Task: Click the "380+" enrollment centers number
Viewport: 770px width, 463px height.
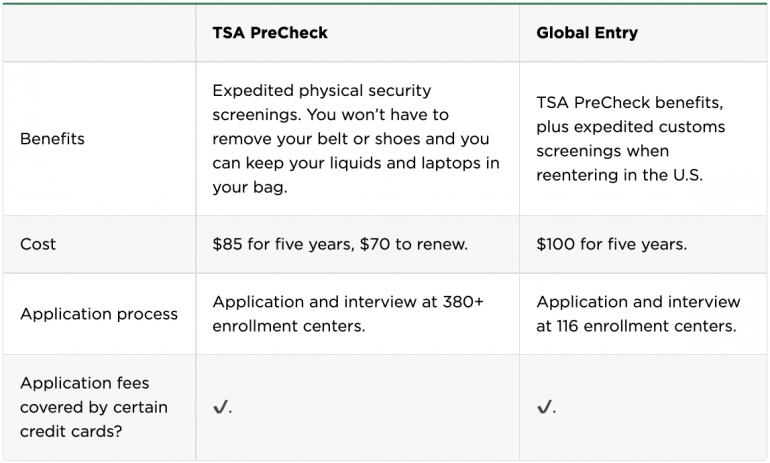Action: 463,302
